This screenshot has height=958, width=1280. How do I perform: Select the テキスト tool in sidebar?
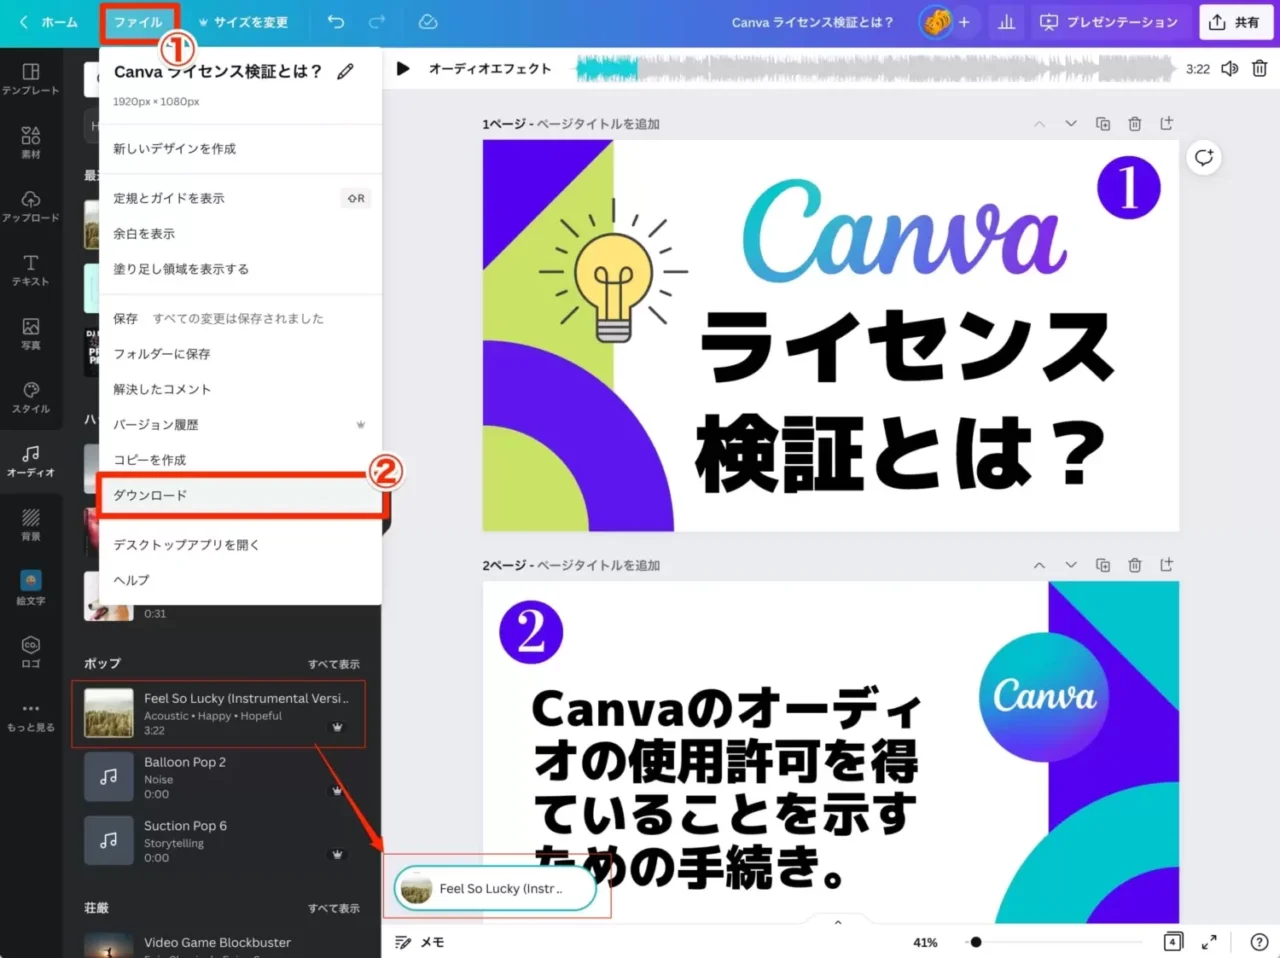30,270
